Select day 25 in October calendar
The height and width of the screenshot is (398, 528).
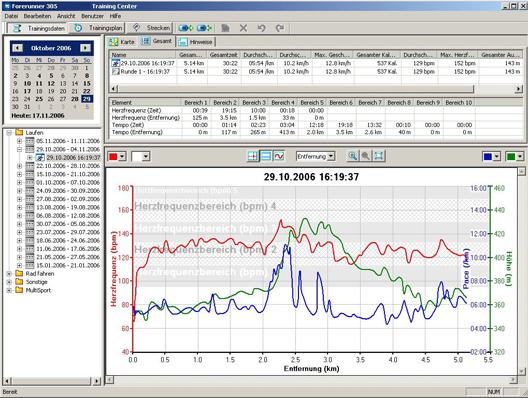coord(39,99)
